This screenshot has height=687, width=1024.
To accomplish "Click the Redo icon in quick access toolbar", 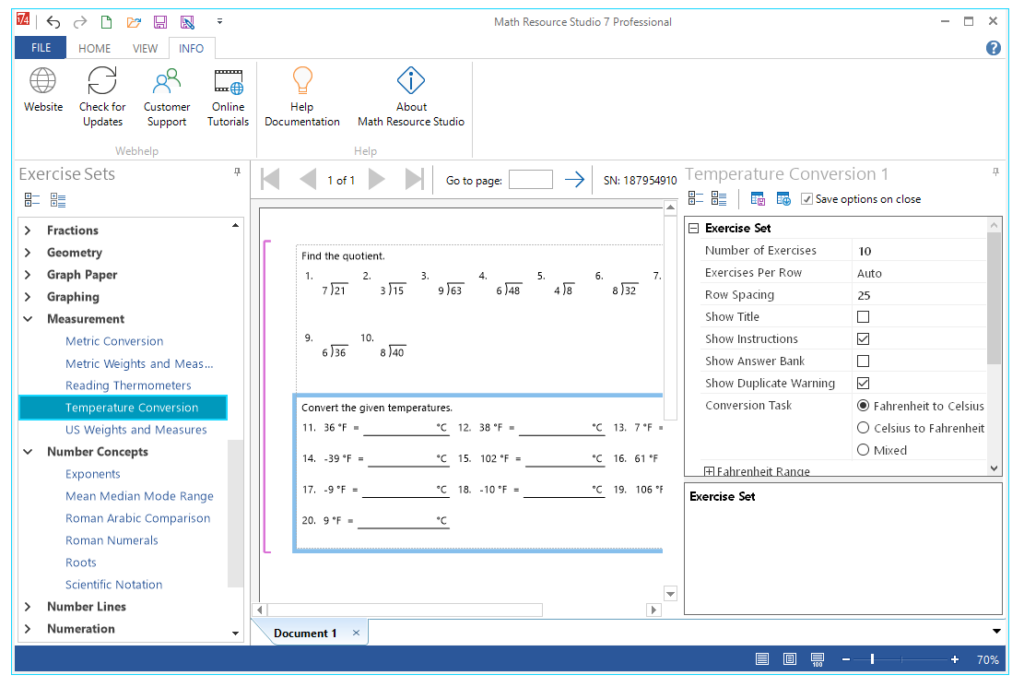I will pos(80,22).
